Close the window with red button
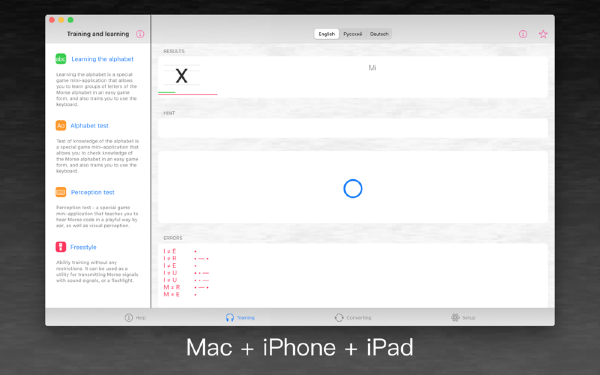 52,20
